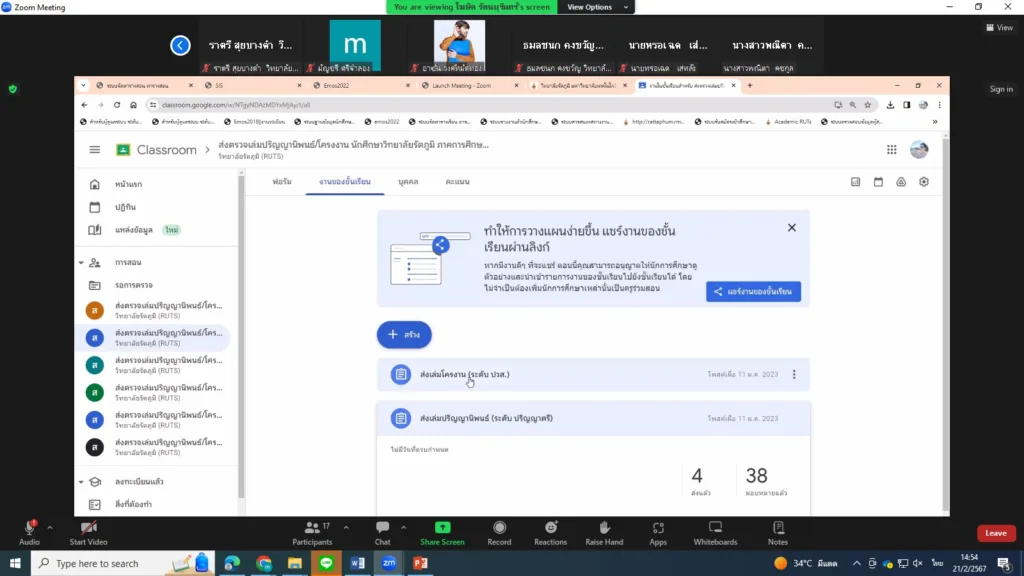The height and width of the screenshot is (576, 1024).
Task: Click Sign in on the right side panel
Action: [1000, 89]
